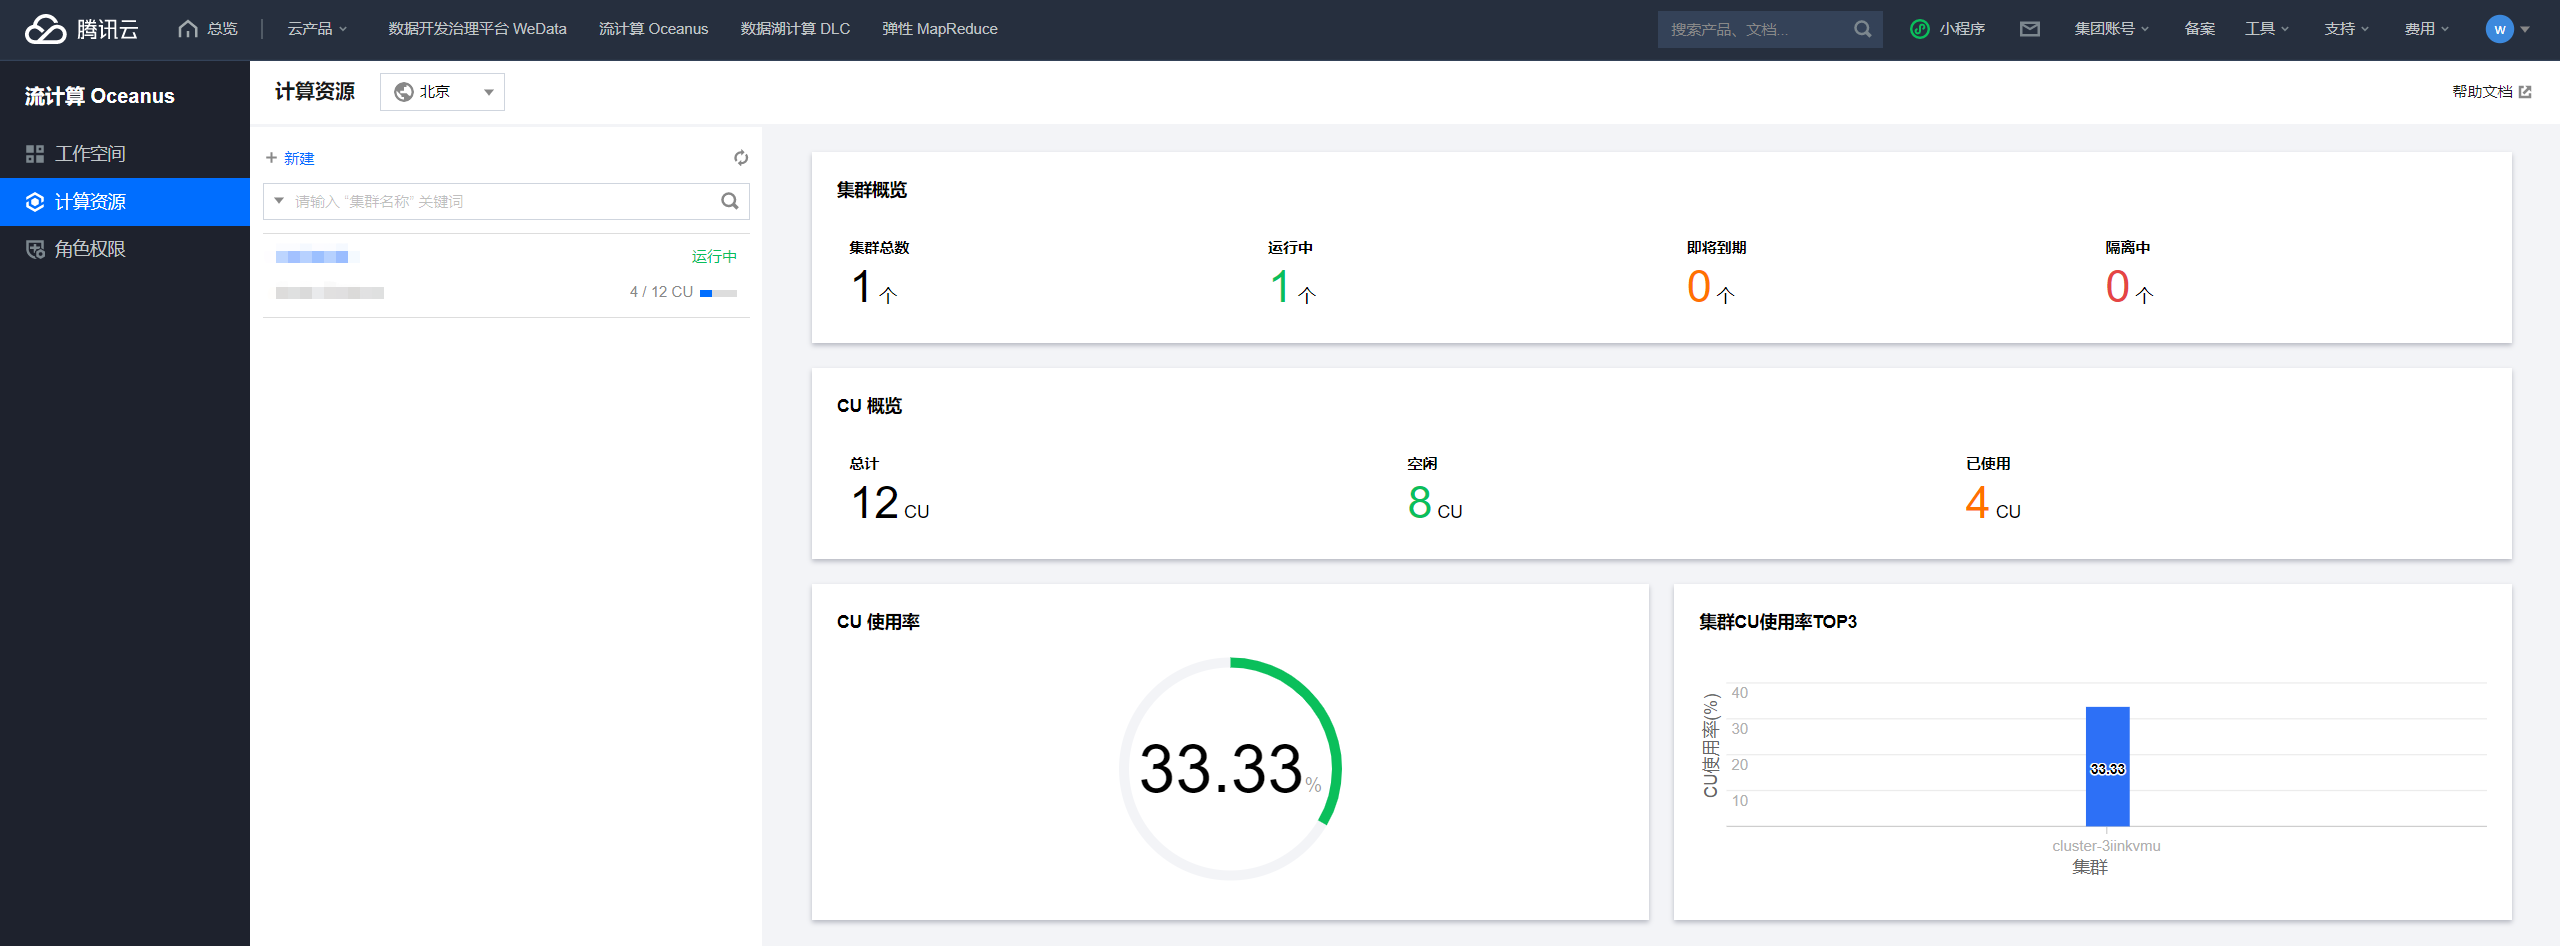Viewport: 2560px width, 946px height.
Task: Open the Beijing region dropdown
Action: click(x=442, y=92)
